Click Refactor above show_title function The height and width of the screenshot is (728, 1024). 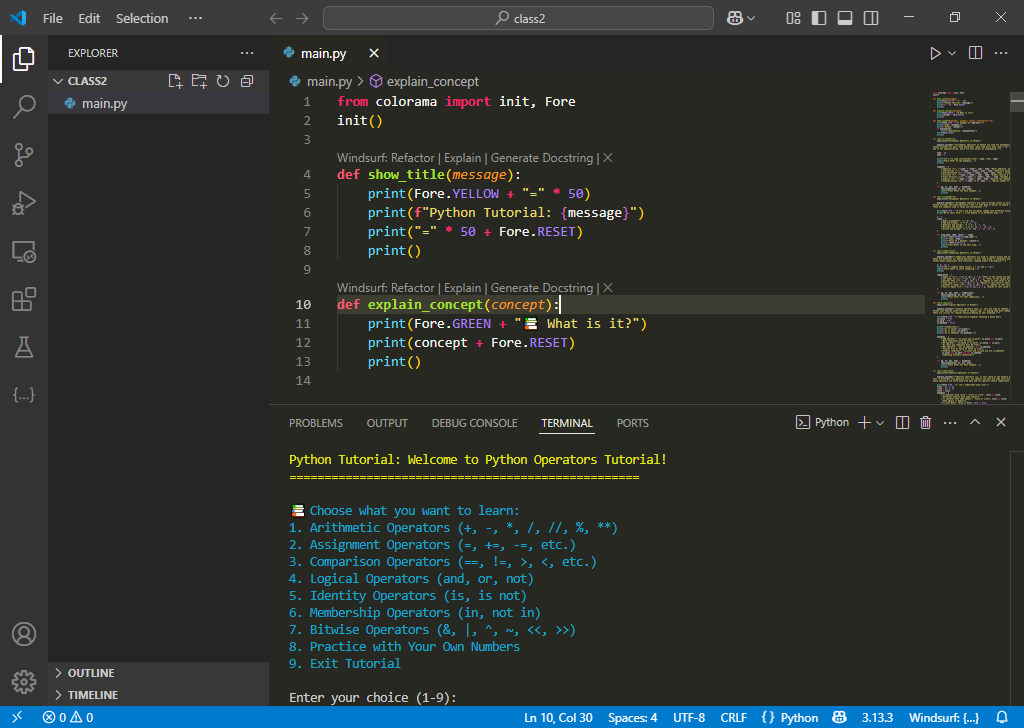pos(412,158)
